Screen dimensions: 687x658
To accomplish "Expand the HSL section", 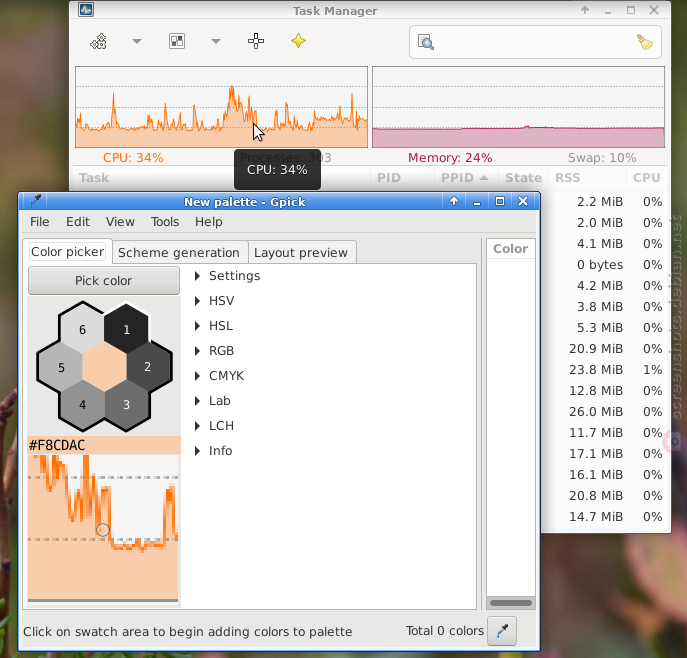I will [215, 325].
